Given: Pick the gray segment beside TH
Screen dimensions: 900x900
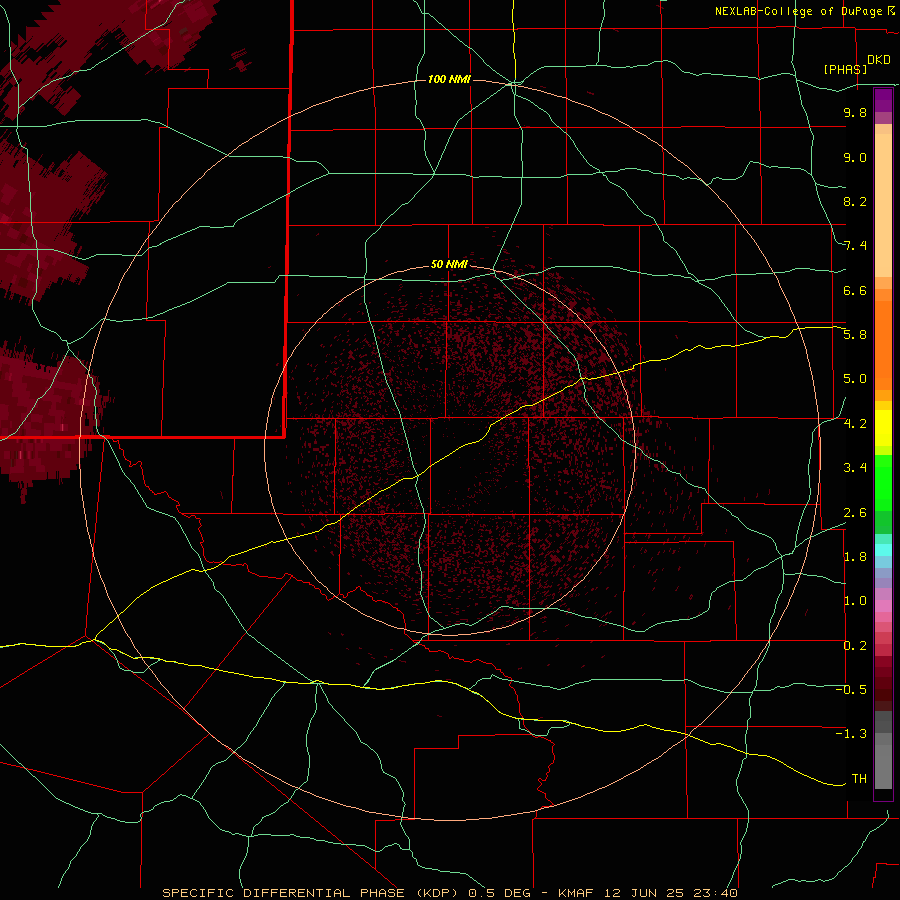Looking at the screenshot, I should click(883, 766).
